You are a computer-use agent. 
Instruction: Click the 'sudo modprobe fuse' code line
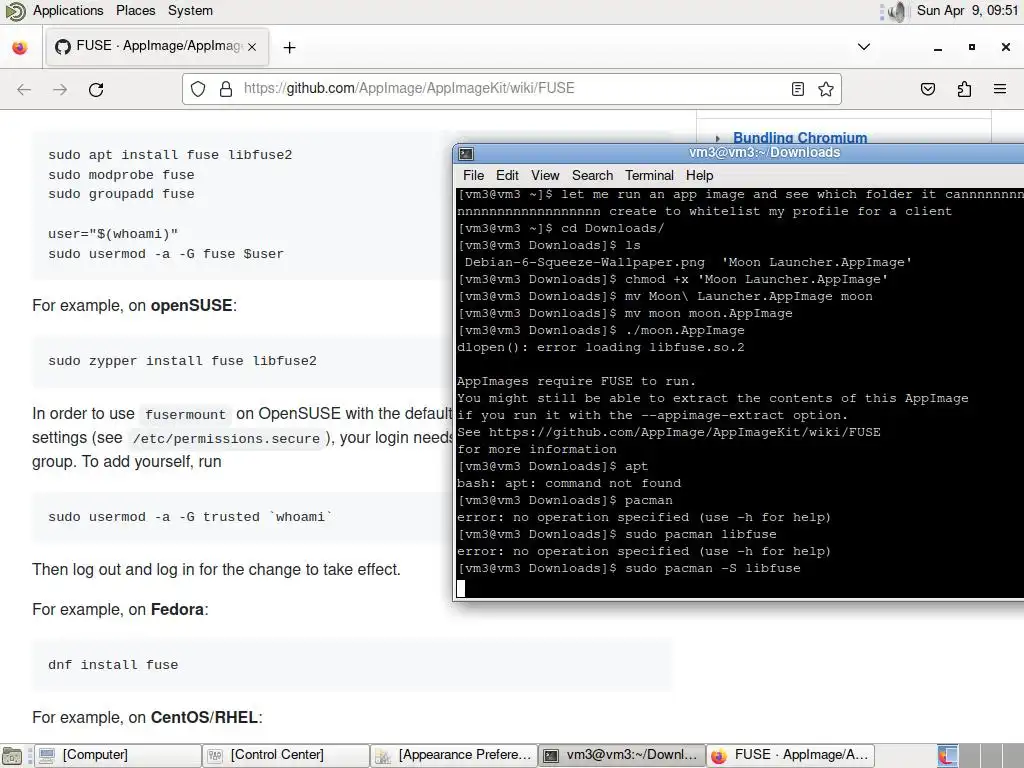pyautogui.click(x=121, y=174)
